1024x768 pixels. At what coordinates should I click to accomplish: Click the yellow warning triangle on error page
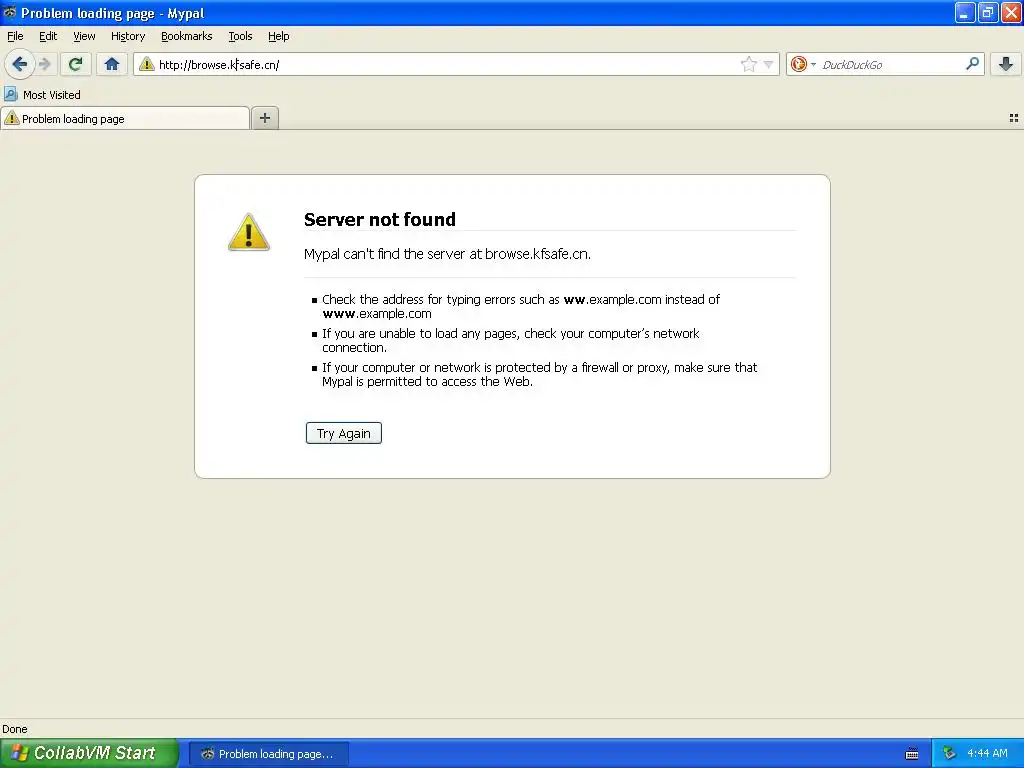point(249,232)
